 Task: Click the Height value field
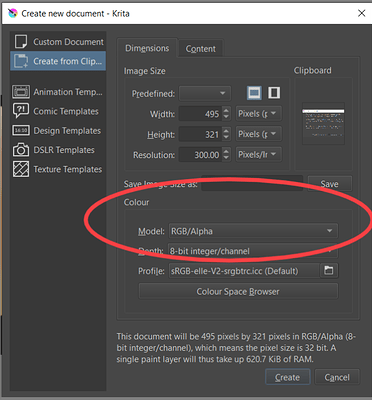tap(200, 134)
